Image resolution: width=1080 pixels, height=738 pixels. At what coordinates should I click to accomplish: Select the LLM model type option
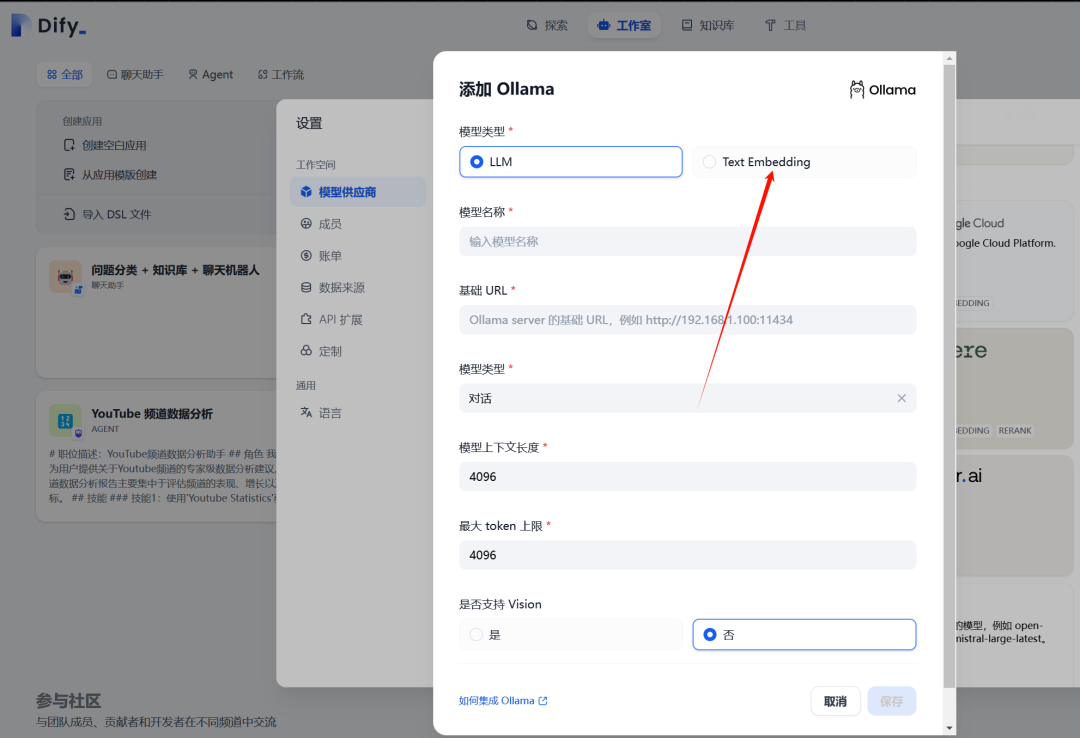(x=571, y=161)
